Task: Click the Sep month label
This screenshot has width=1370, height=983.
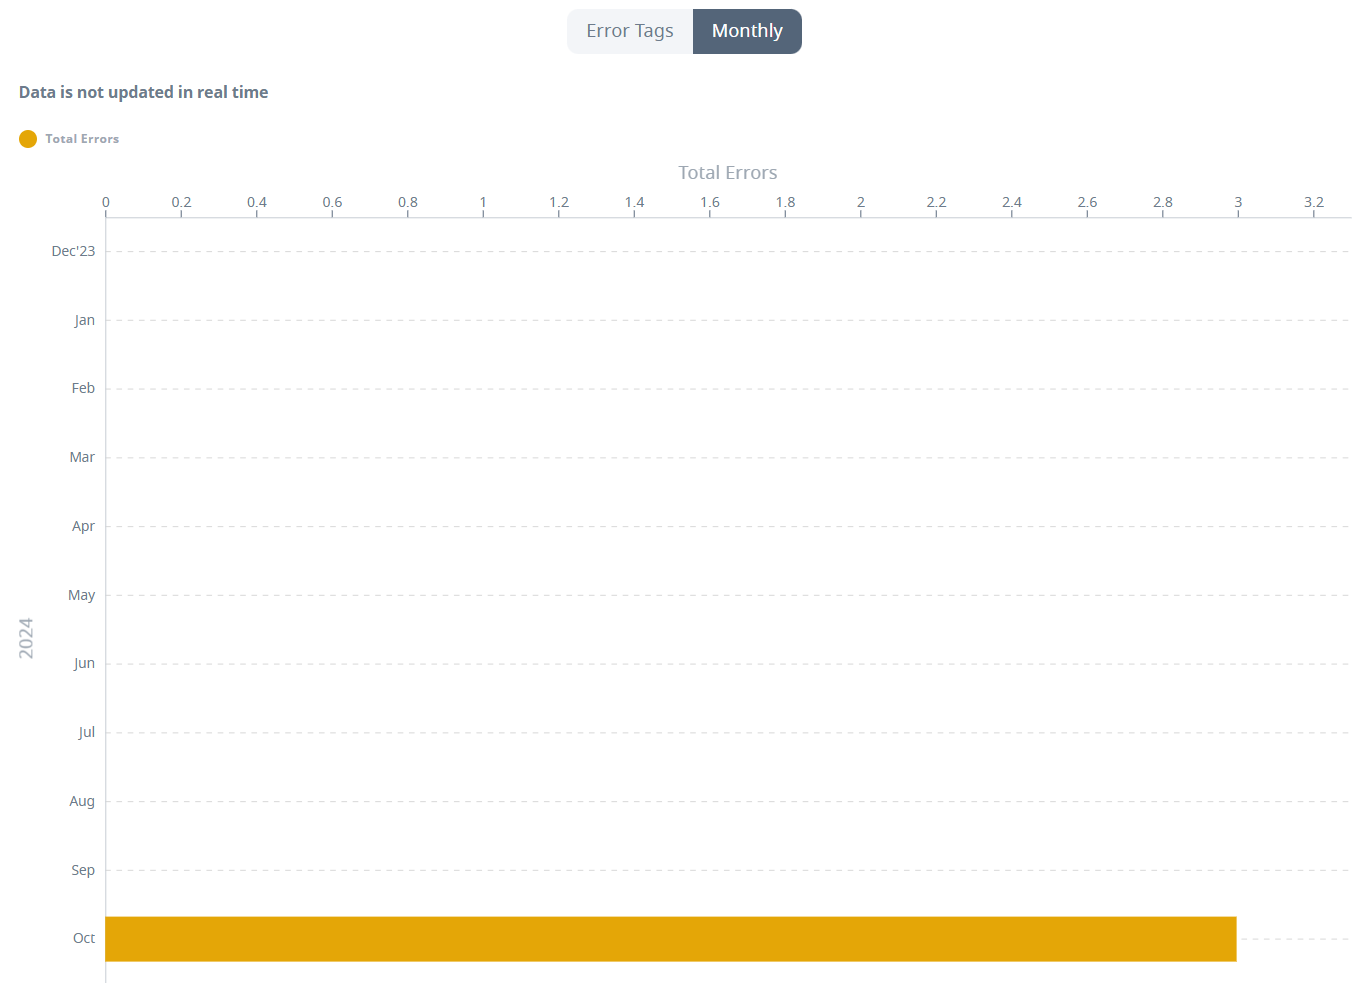Action: coord(83,870)
